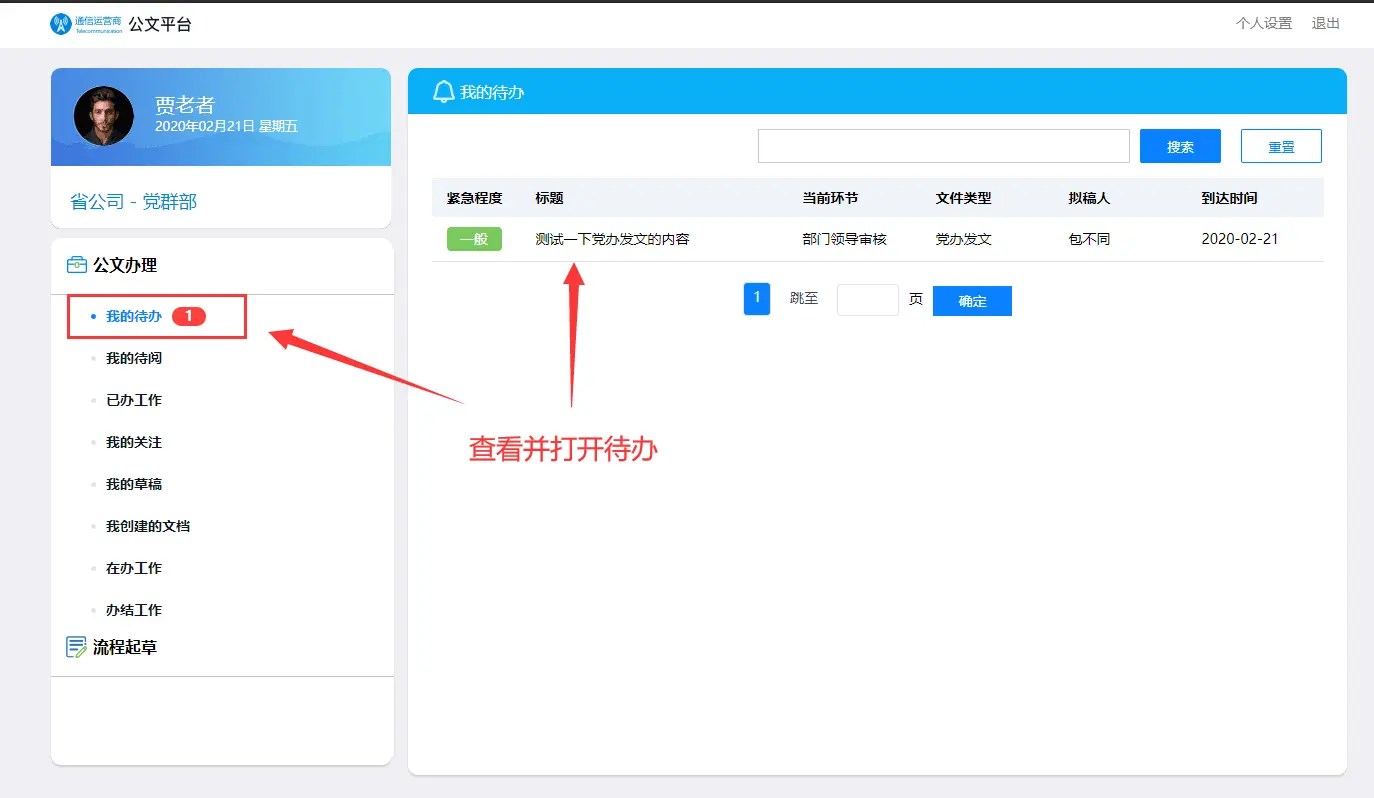Click the 当前环节 column header
The image size is (1374, 798).
pyautogui.click(x=830, y=198)
